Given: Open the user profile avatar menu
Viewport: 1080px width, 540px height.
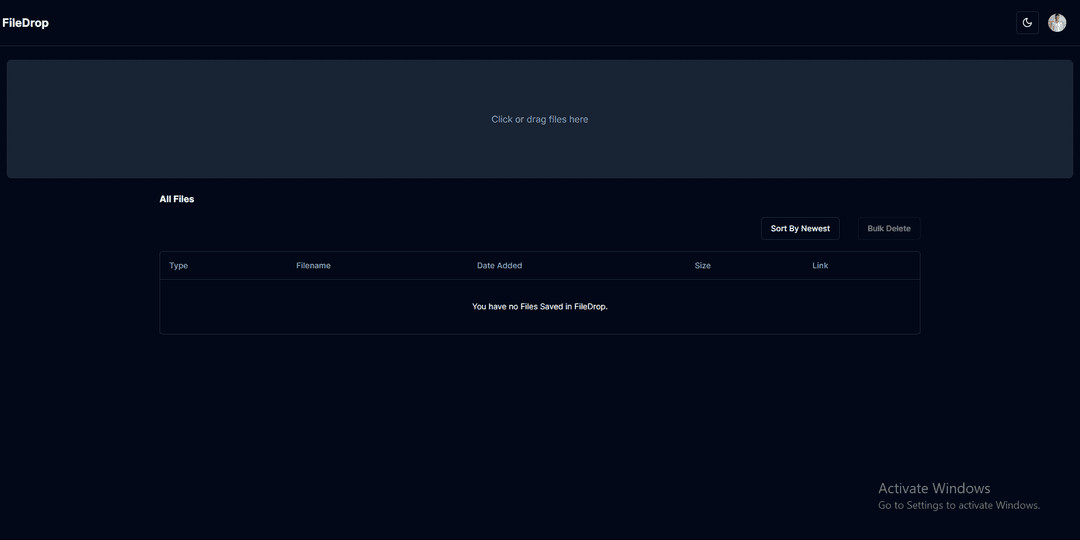Looking at the screenshot, I should click(x=1057, y=23).
